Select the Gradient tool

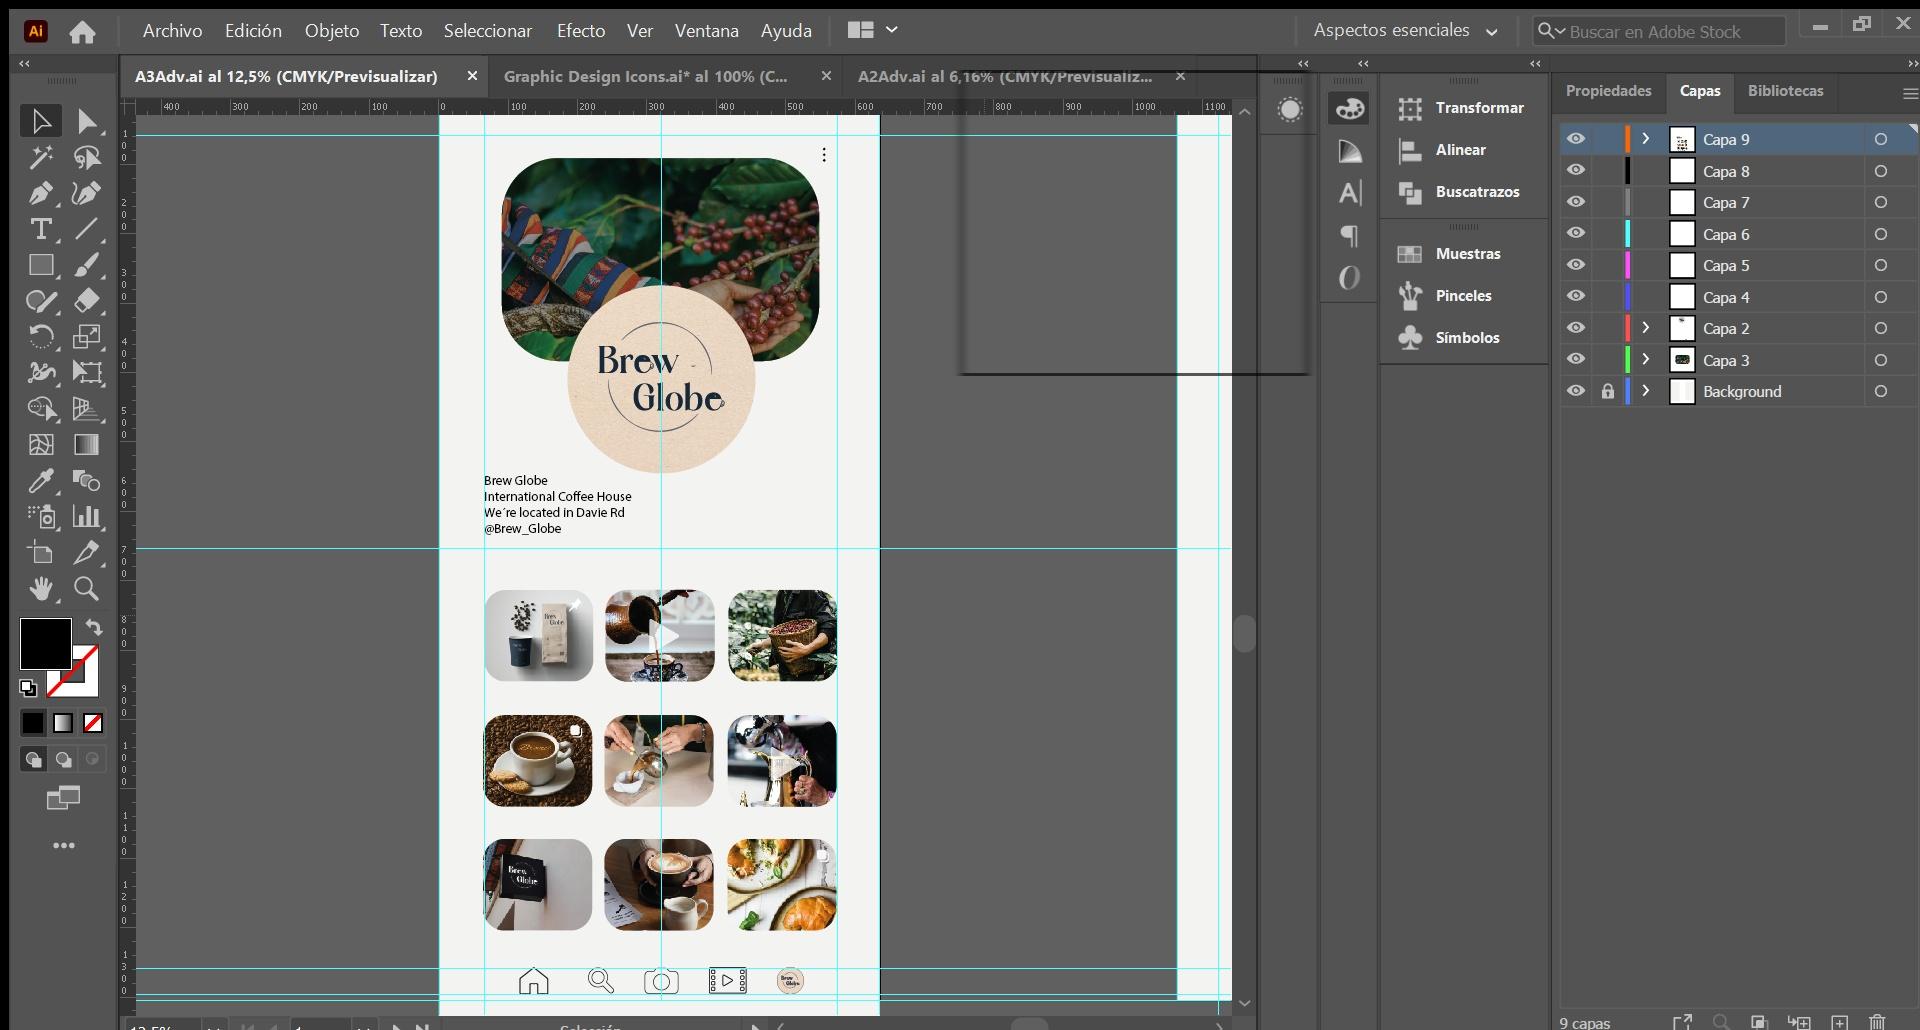coord(87,445)
